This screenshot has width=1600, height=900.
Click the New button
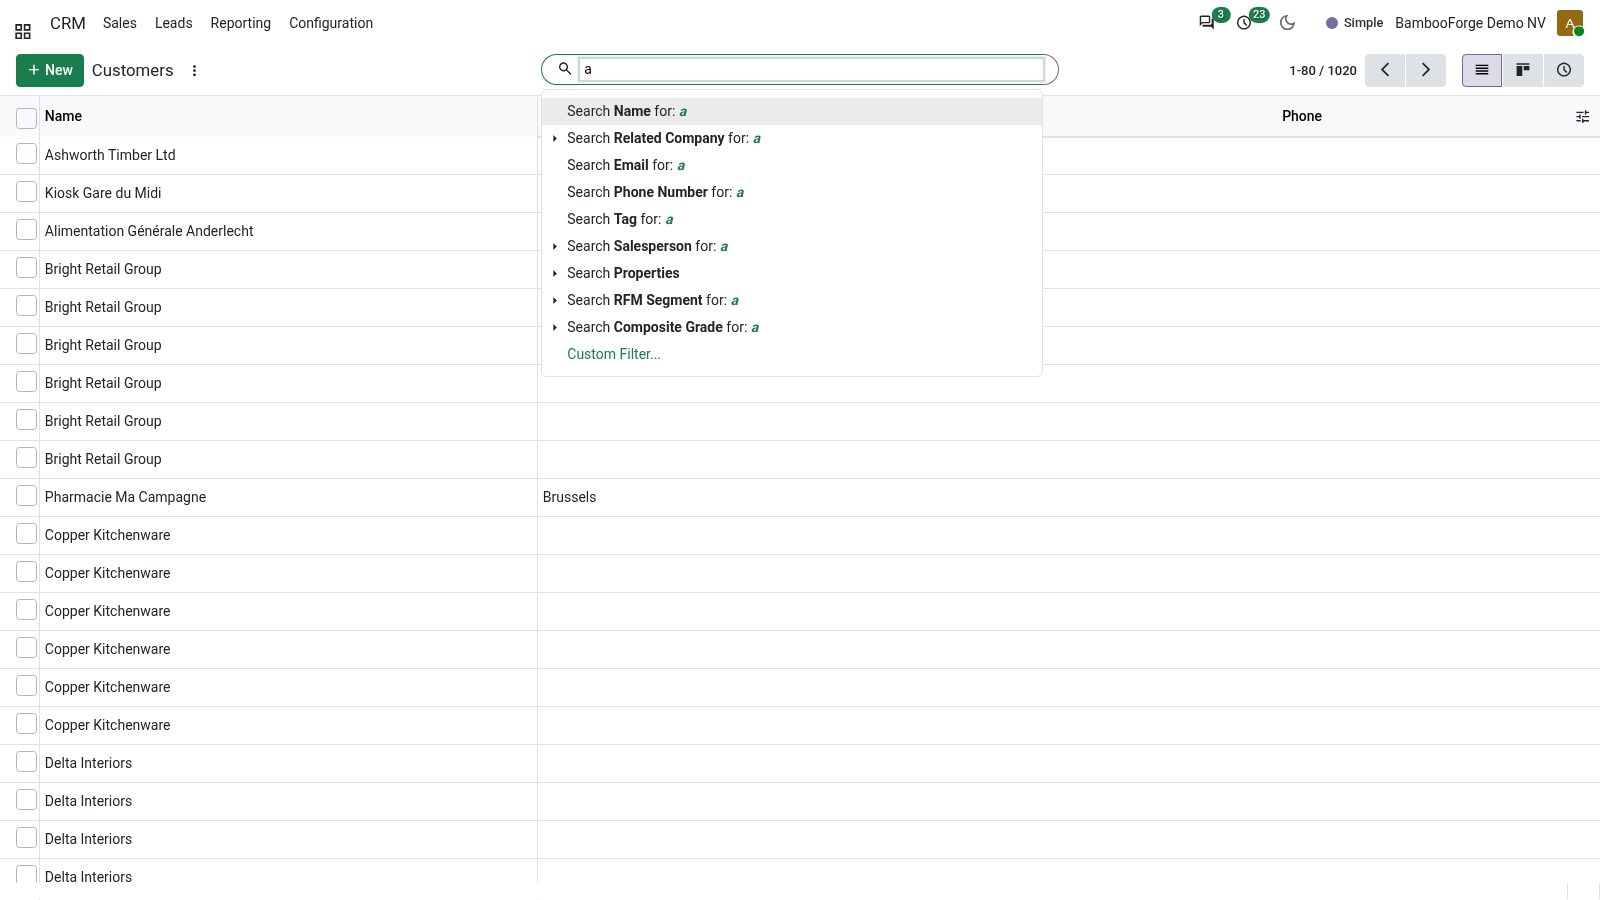(50, 70)
